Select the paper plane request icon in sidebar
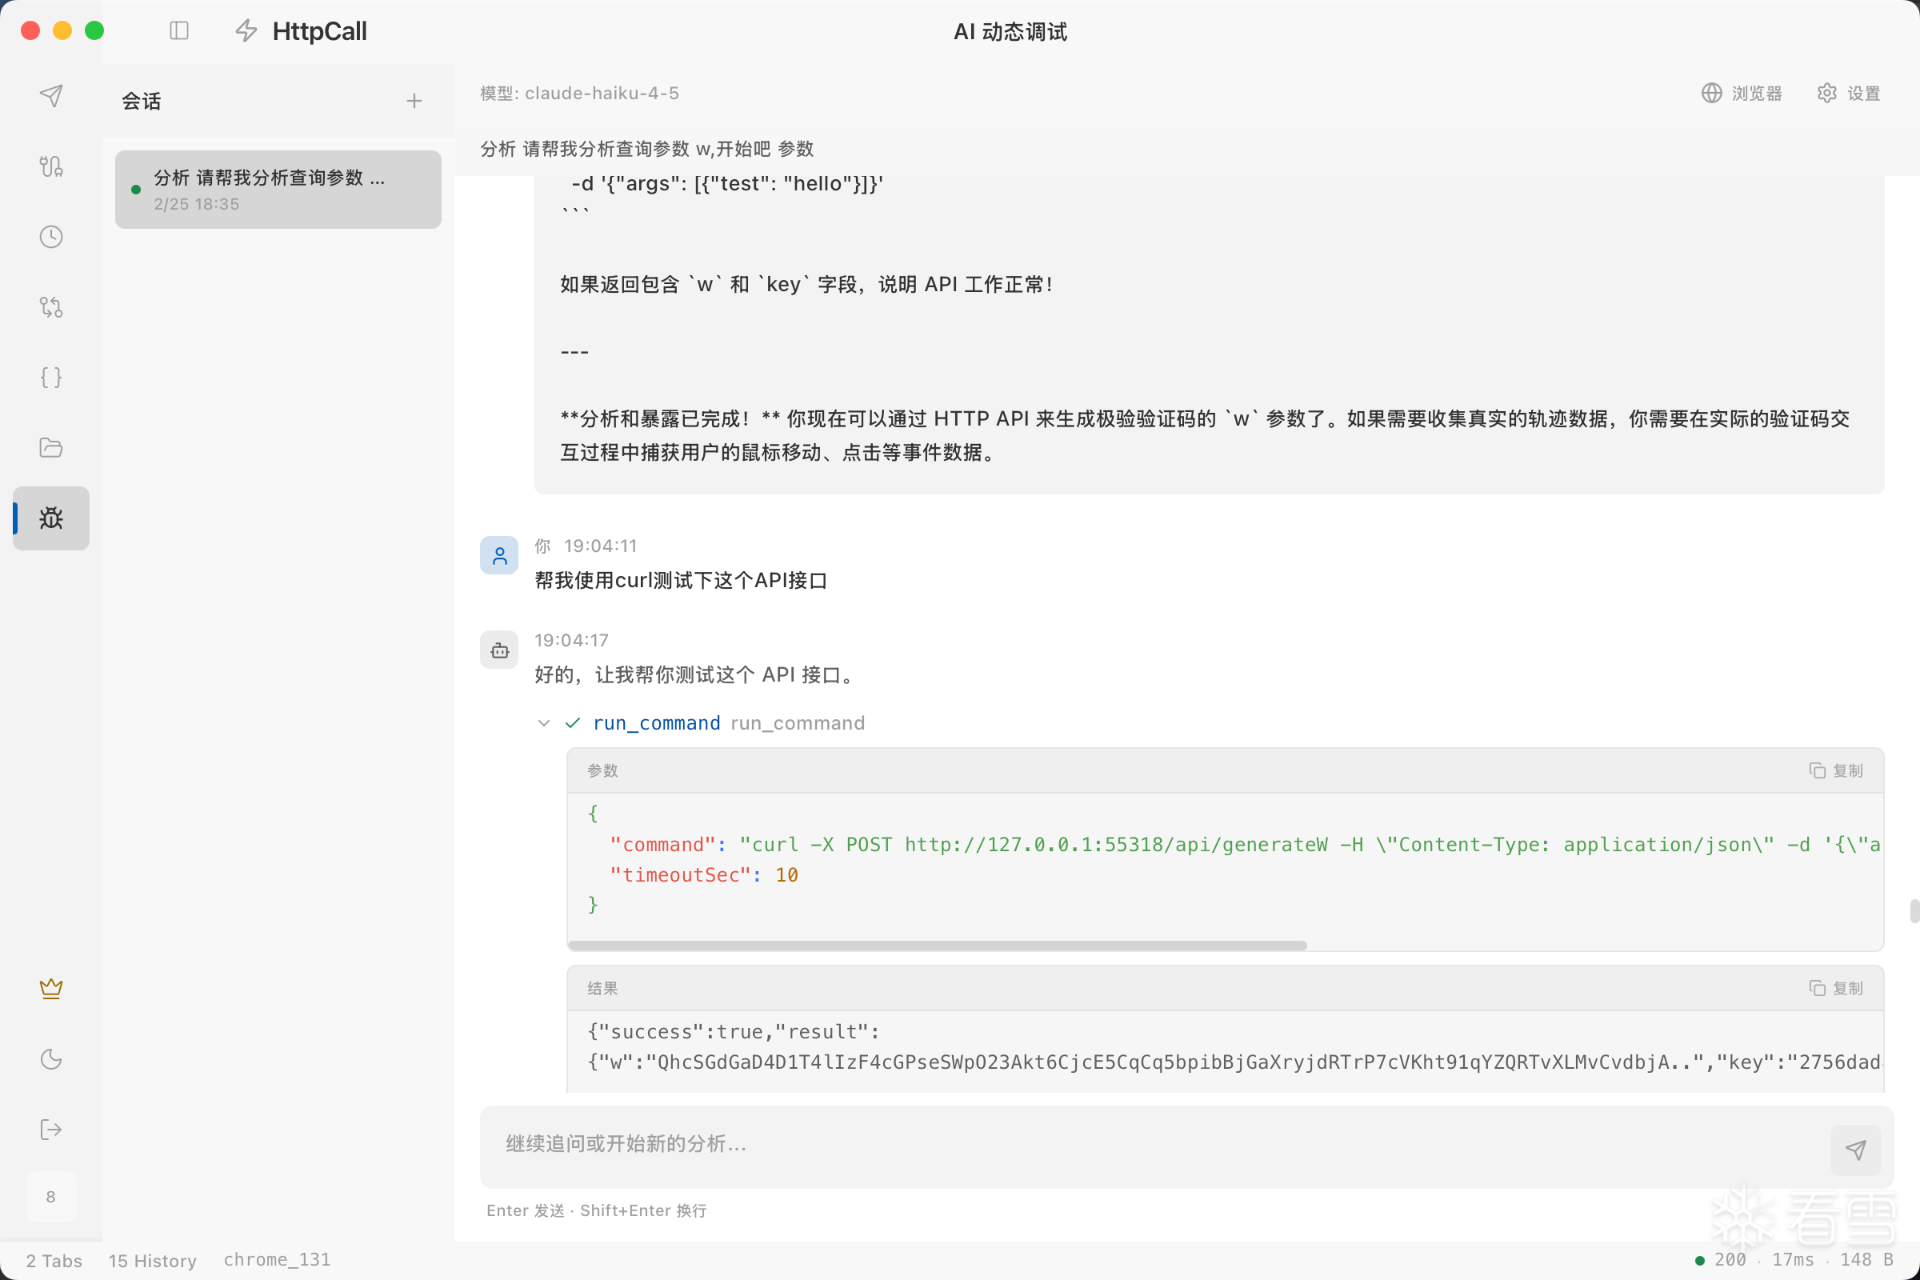The image size is (1920, 1280). click(x=50, y=95)
